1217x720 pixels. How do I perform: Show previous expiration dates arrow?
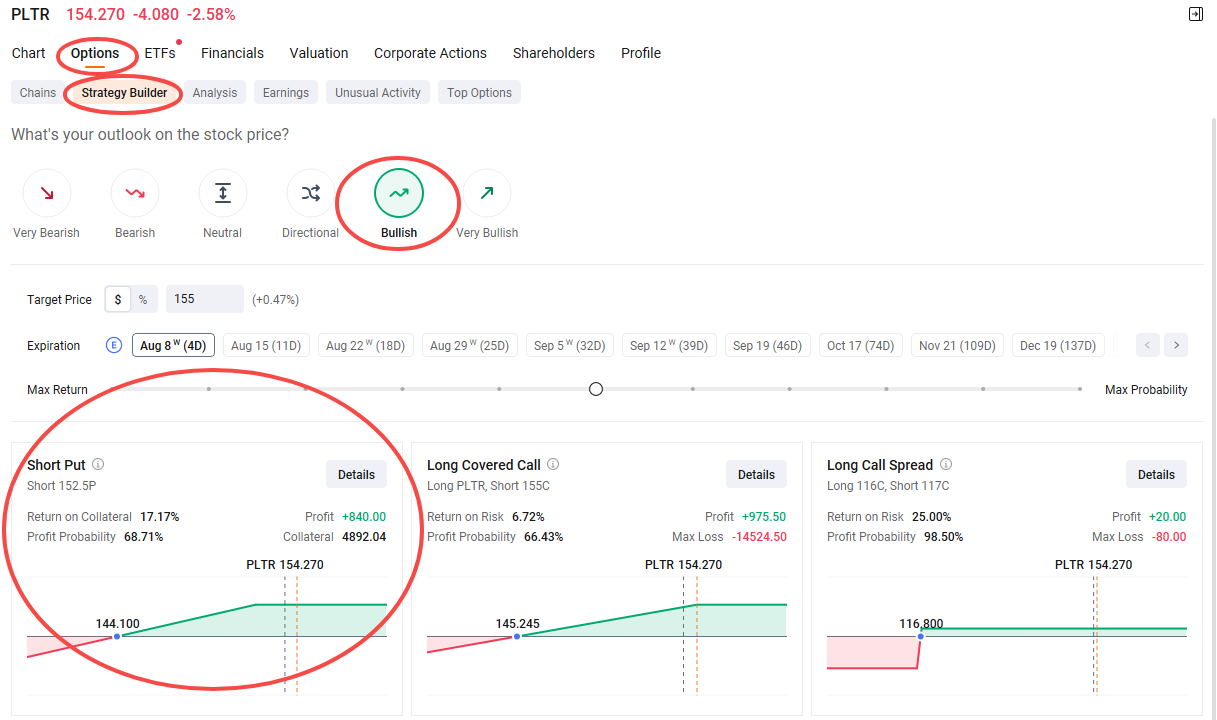[1148, 345]
